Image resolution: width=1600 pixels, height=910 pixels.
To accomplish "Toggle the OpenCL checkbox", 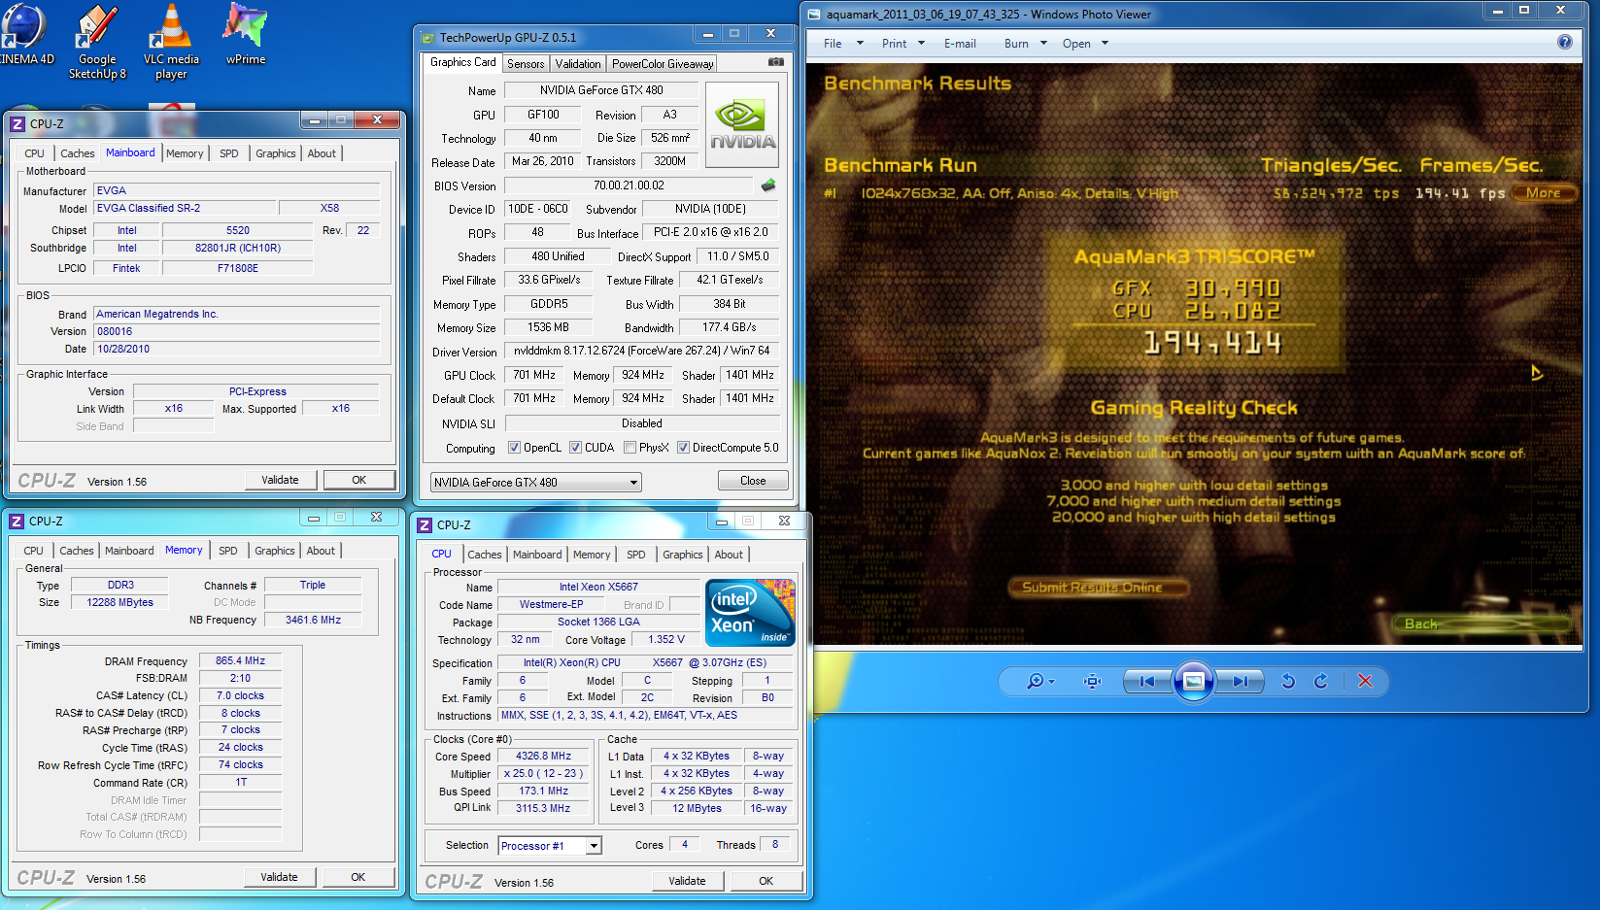I will (x=514, y=448).
